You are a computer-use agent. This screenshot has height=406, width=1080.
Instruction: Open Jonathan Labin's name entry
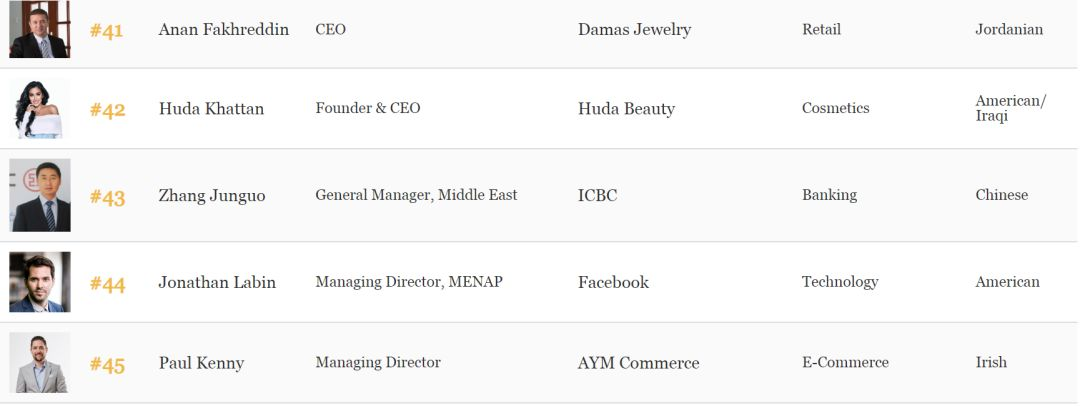click(x=217, y=283)
